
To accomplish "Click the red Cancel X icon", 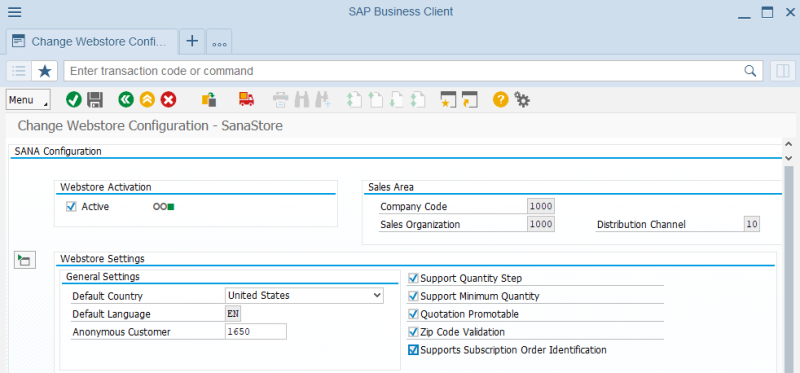I will click(168, 100).
